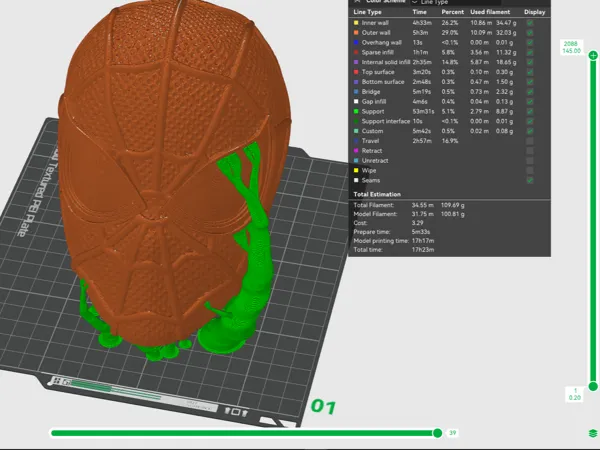Click the green plate number "01"
This screenshot has width=600, height=450.
click(324, 406)
